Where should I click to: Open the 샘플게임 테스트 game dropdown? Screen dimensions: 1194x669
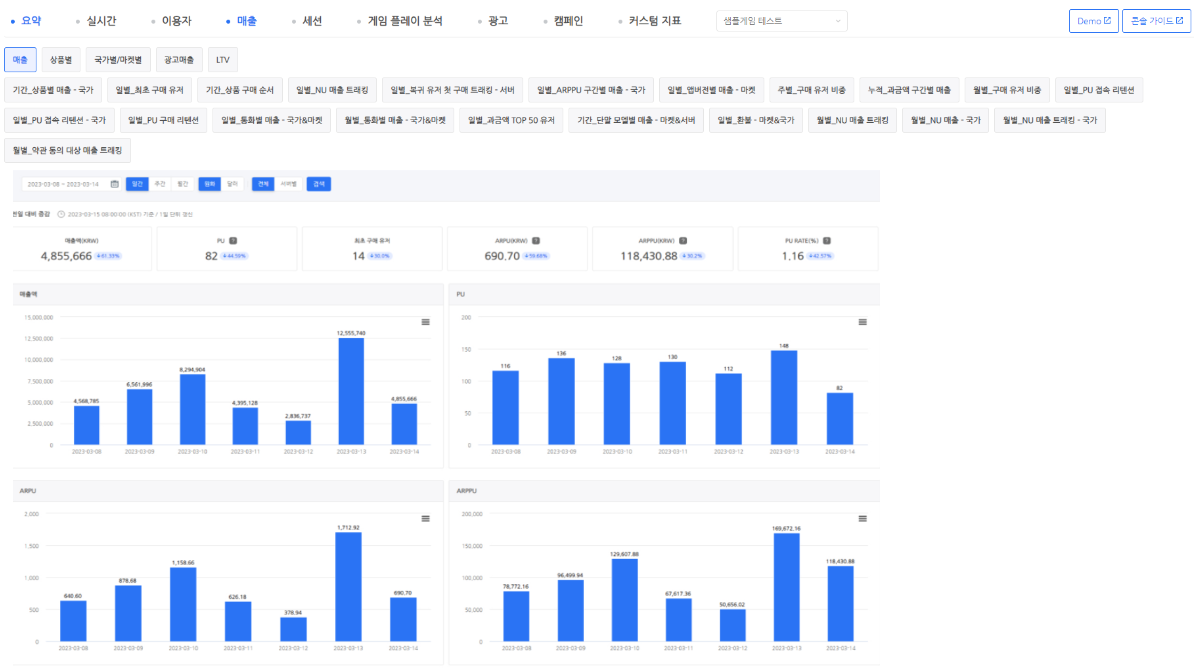click(x=781, y=21)
